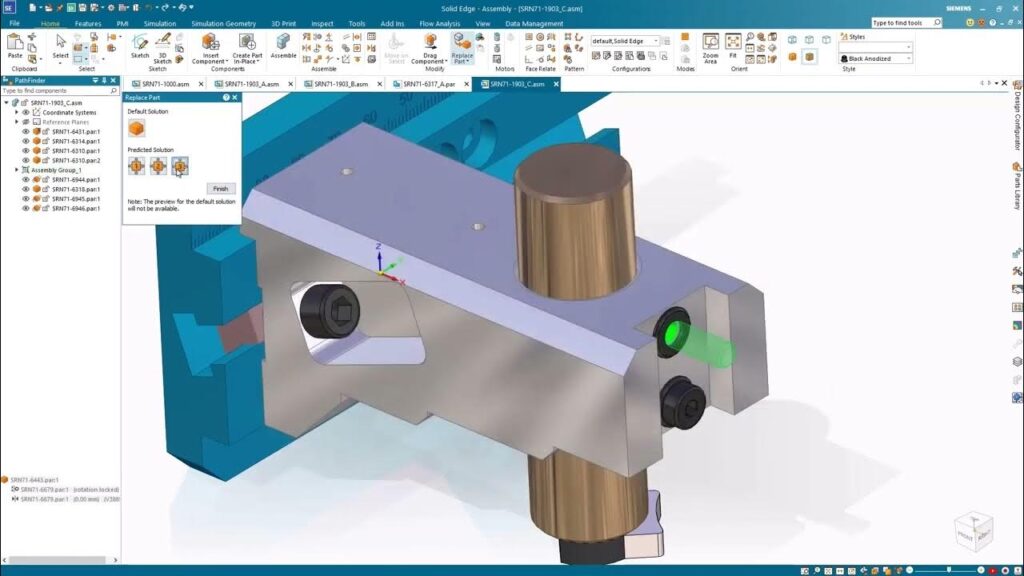
Task: Hide part SRN71-6431.par:1 using eye icon
Action: tap(26, 132)
